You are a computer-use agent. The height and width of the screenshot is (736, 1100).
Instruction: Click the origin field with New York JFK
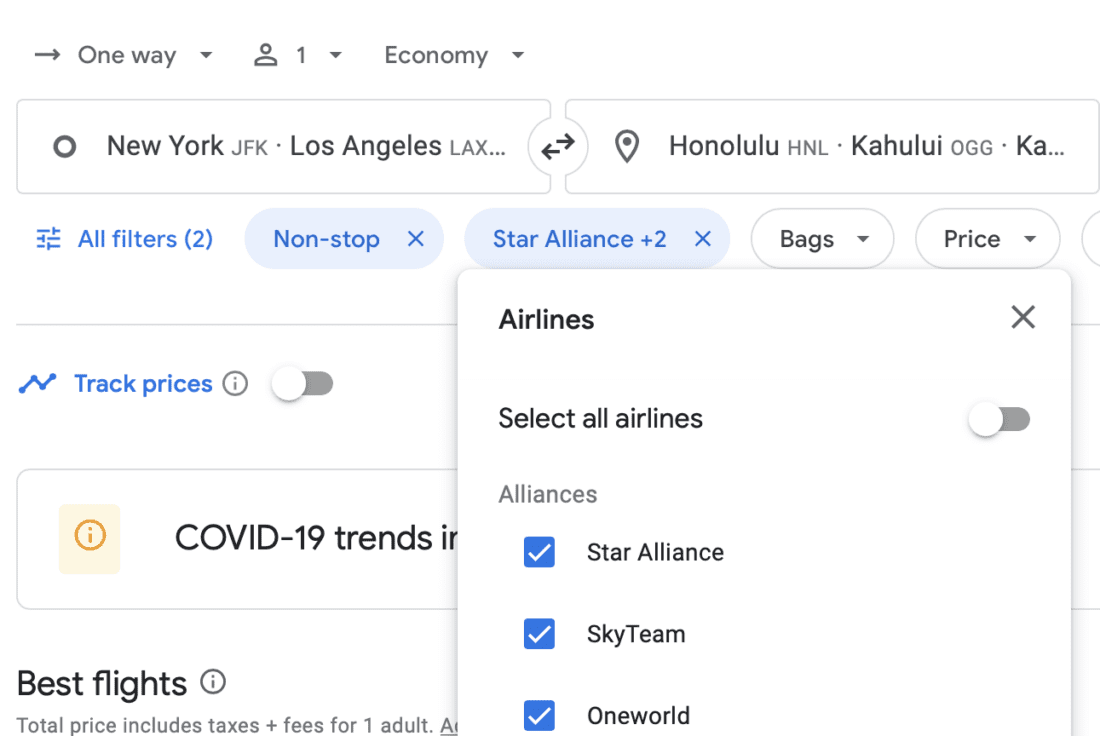283,147
